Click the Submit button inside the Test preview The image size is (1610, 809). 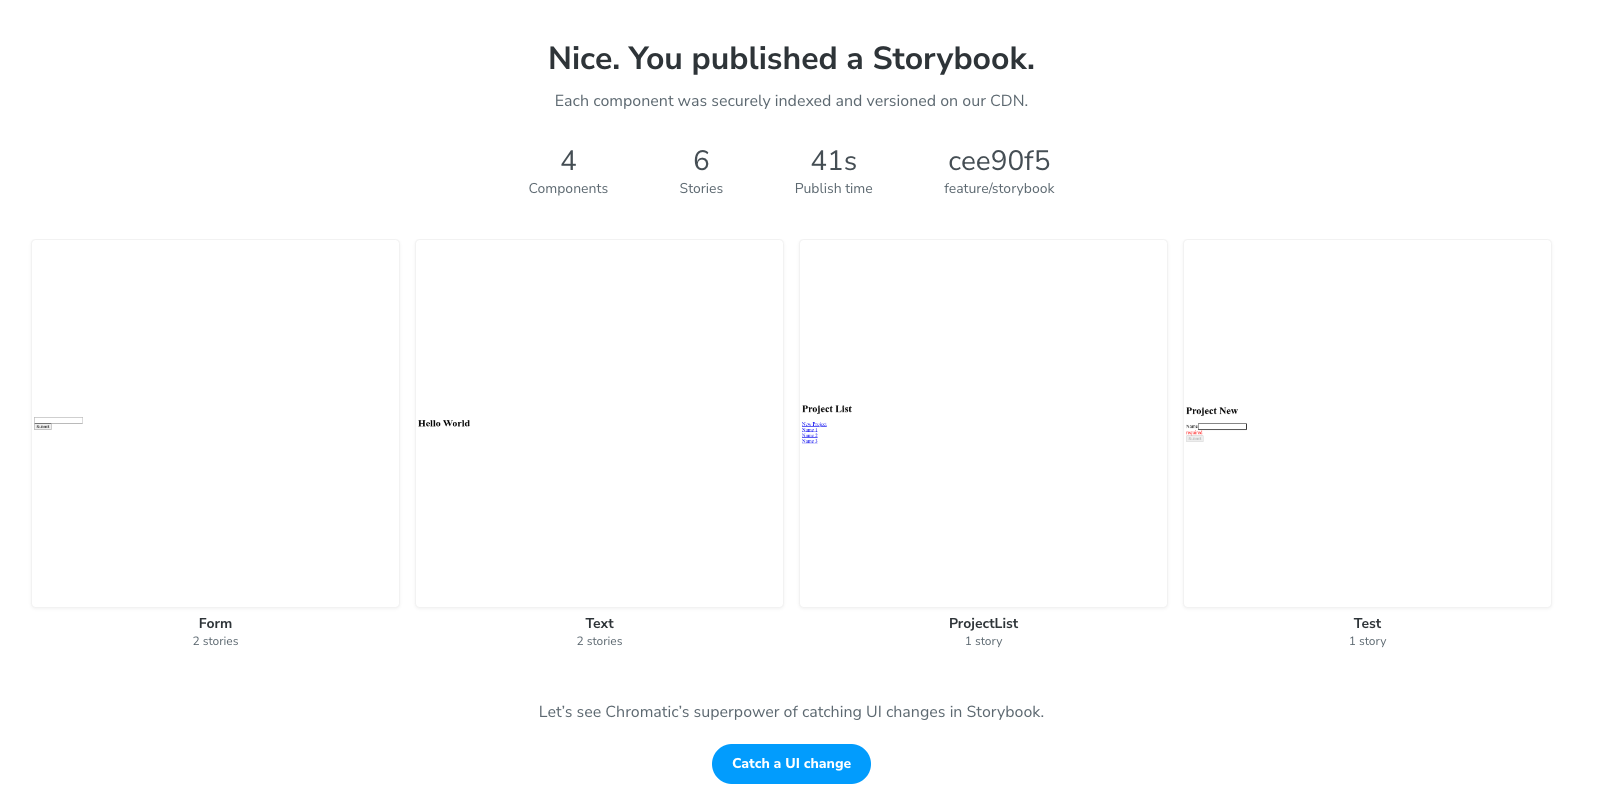click(1195, 438)
